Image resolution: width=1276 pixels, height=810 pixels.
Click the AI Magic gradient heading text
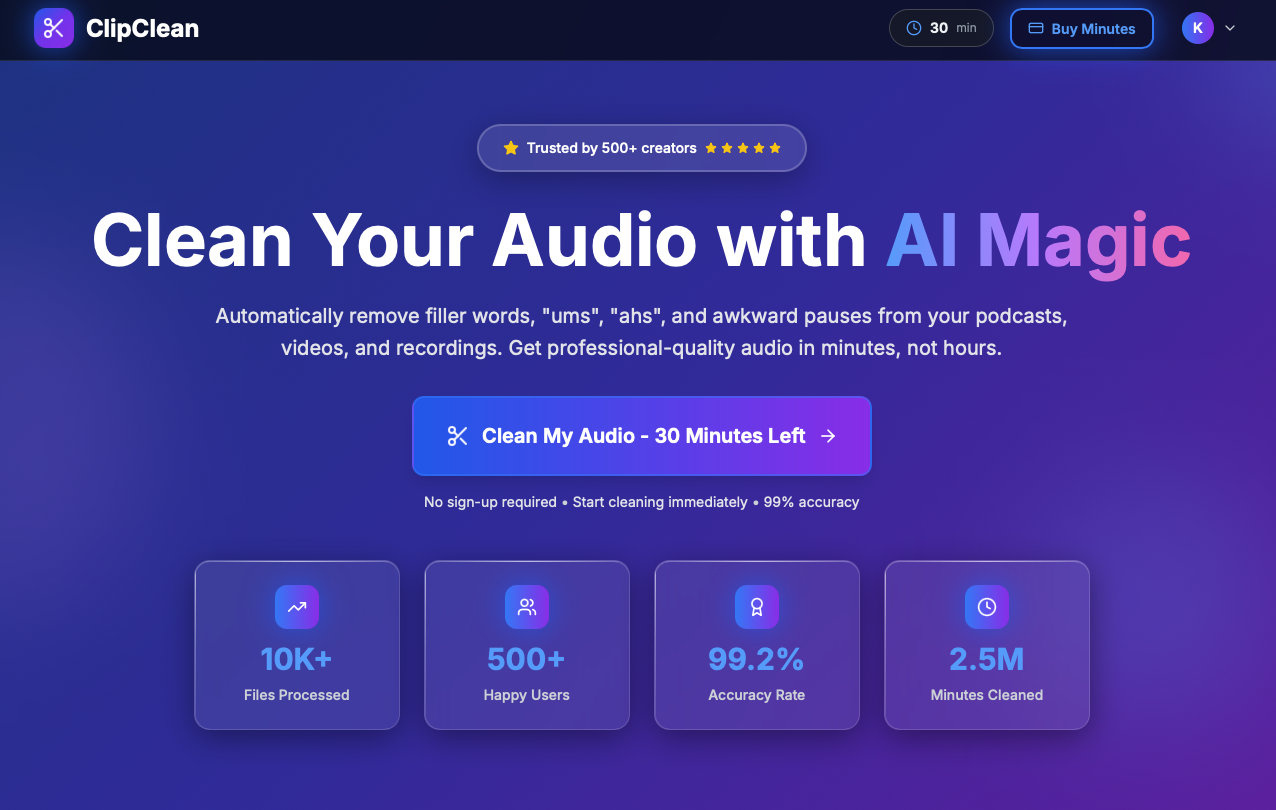pos(1038,241)
